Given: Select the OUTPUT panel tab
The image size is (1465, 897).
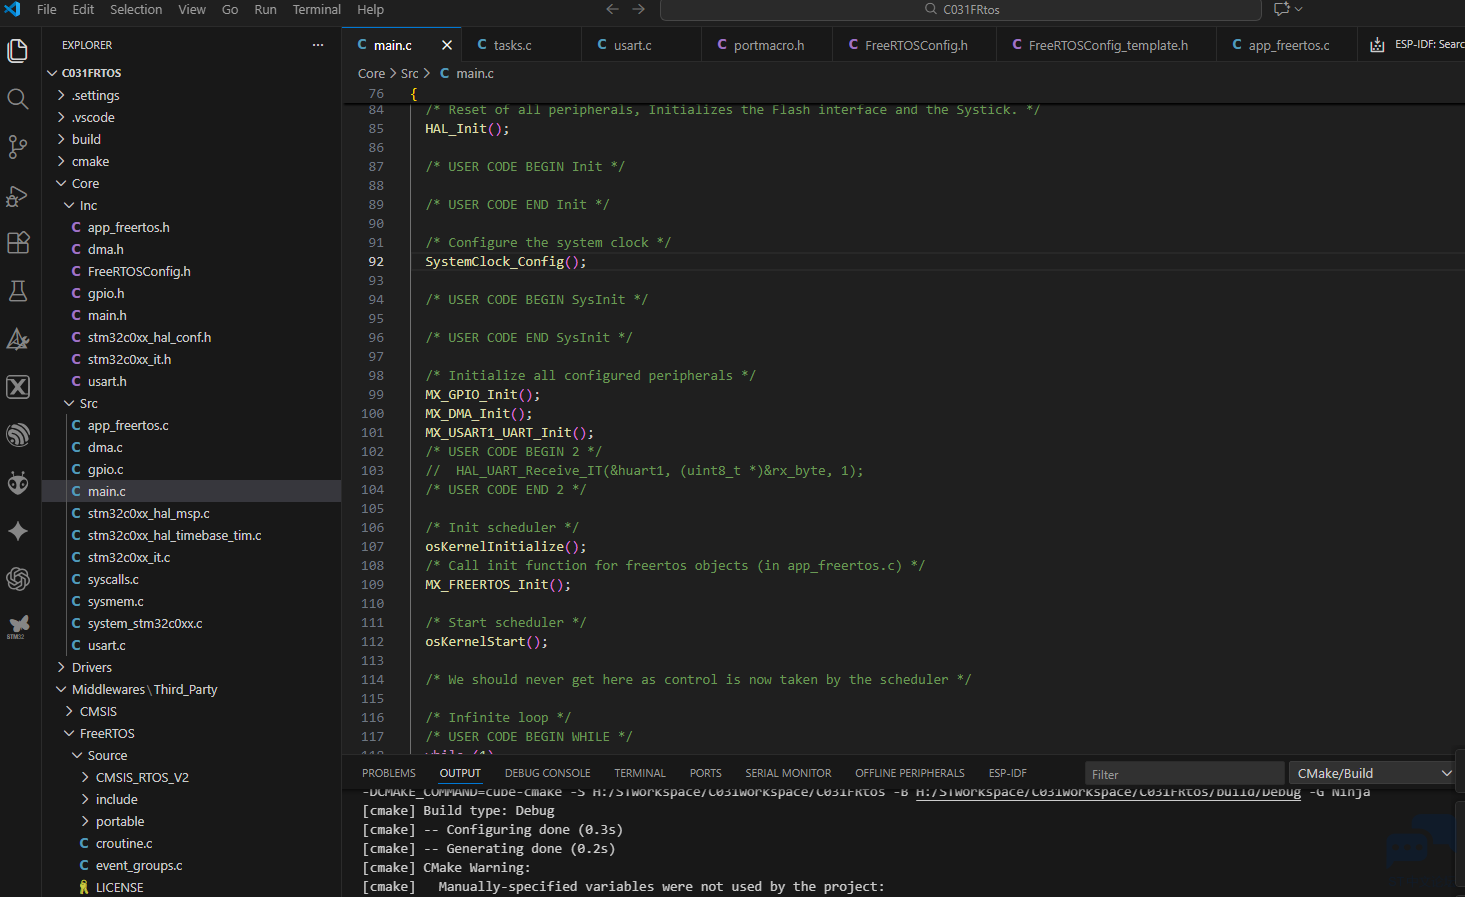Looking at the screenshot, I should 459,772.
